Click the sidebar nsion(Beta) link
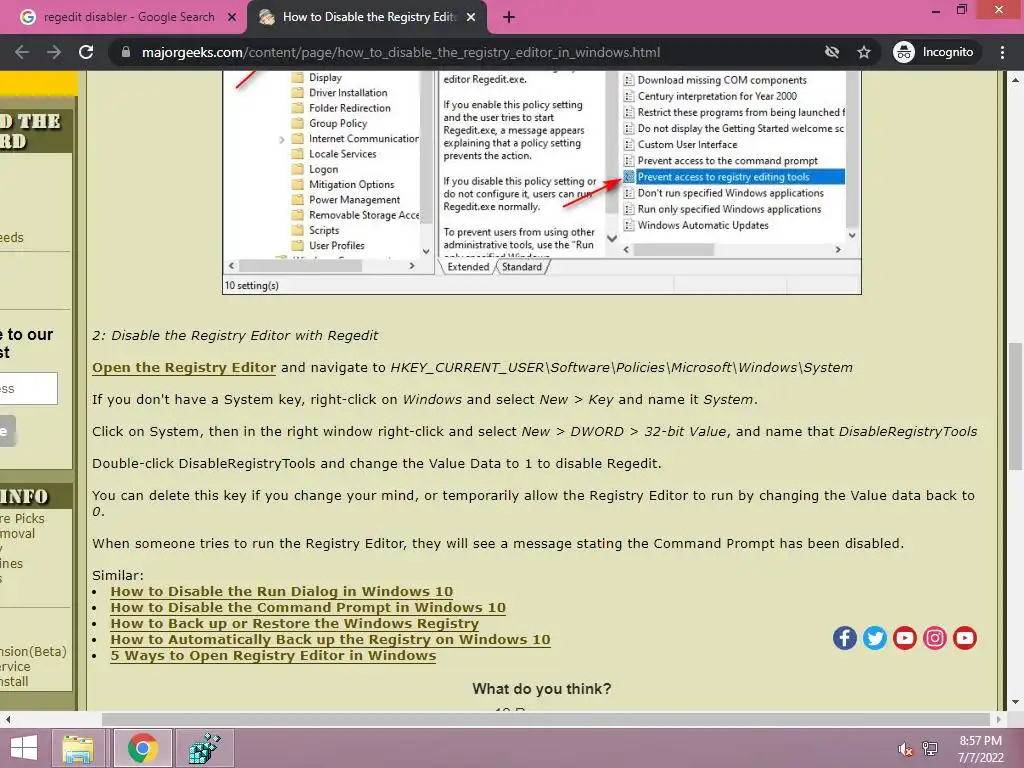The image size is (1024, 768). 33,651
